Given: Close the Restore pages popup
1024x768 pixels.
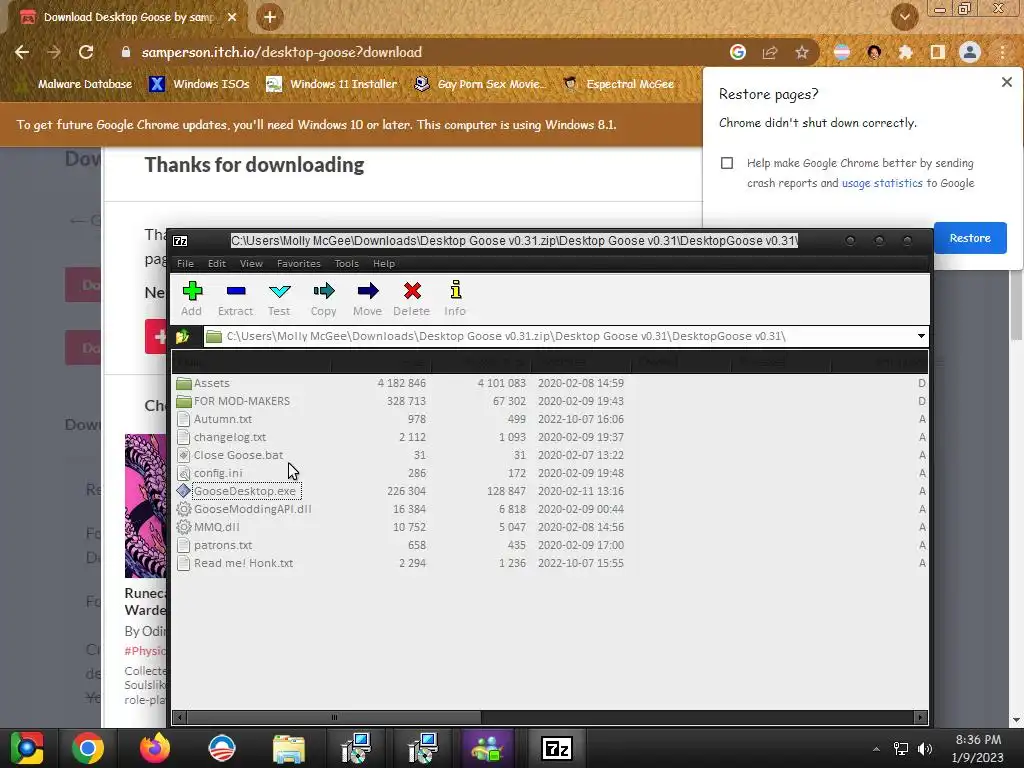Looking at the screenshot, I should (1006, 82).
